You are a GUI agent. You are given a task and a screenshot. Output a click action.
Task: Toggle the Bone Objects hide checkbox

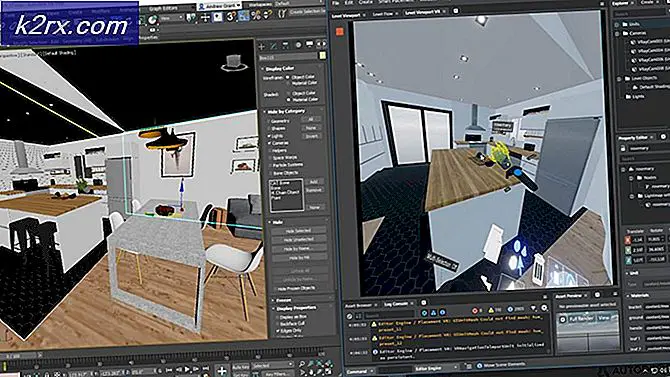pyautogui.click(x=269, y=173)
